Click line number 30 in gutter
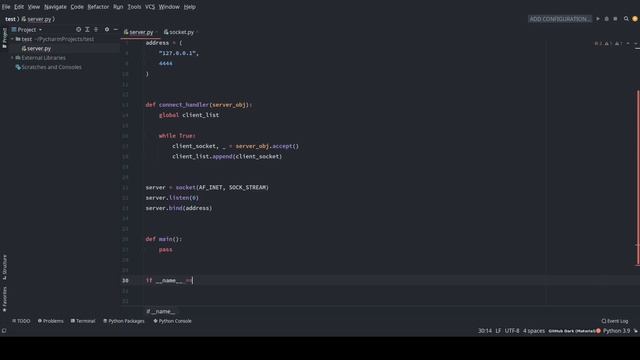This screenshot has width=640, height=360. [125, 280]
